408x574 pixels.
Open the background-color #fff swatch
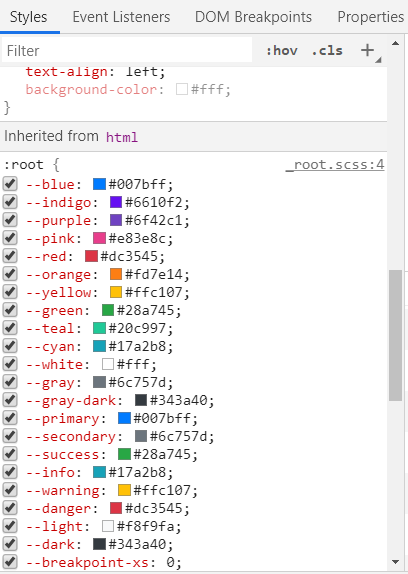(x=182, y=89)
